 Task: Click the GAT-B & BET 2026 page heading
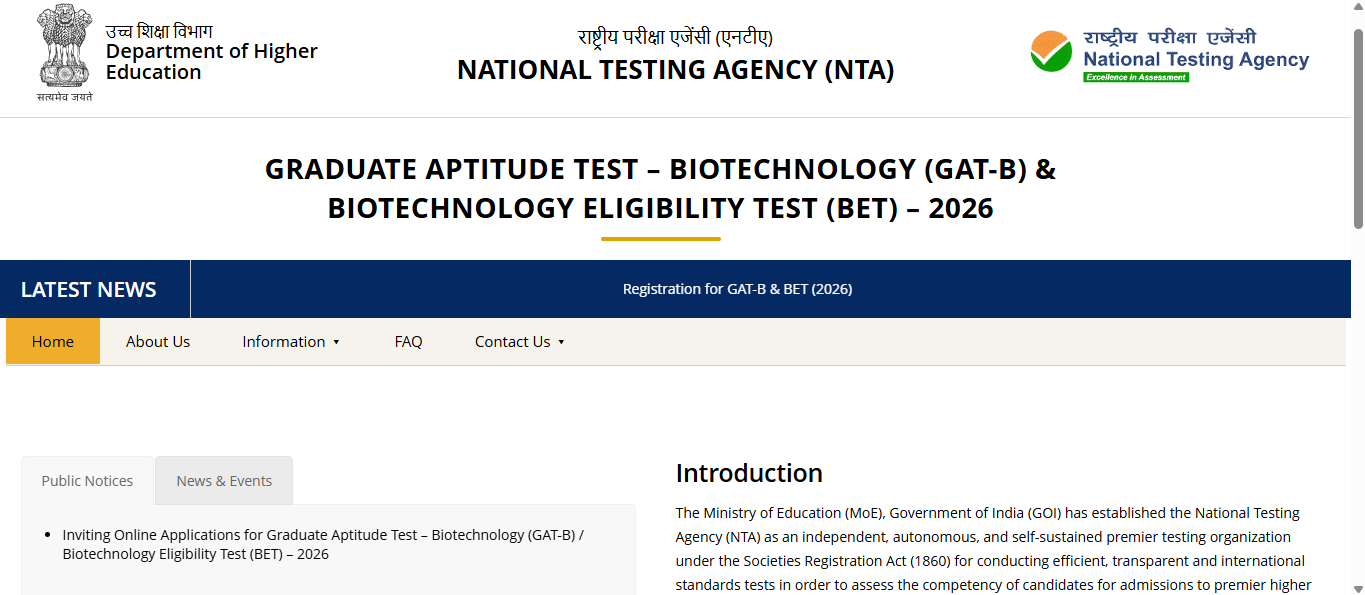pos(660,188)
